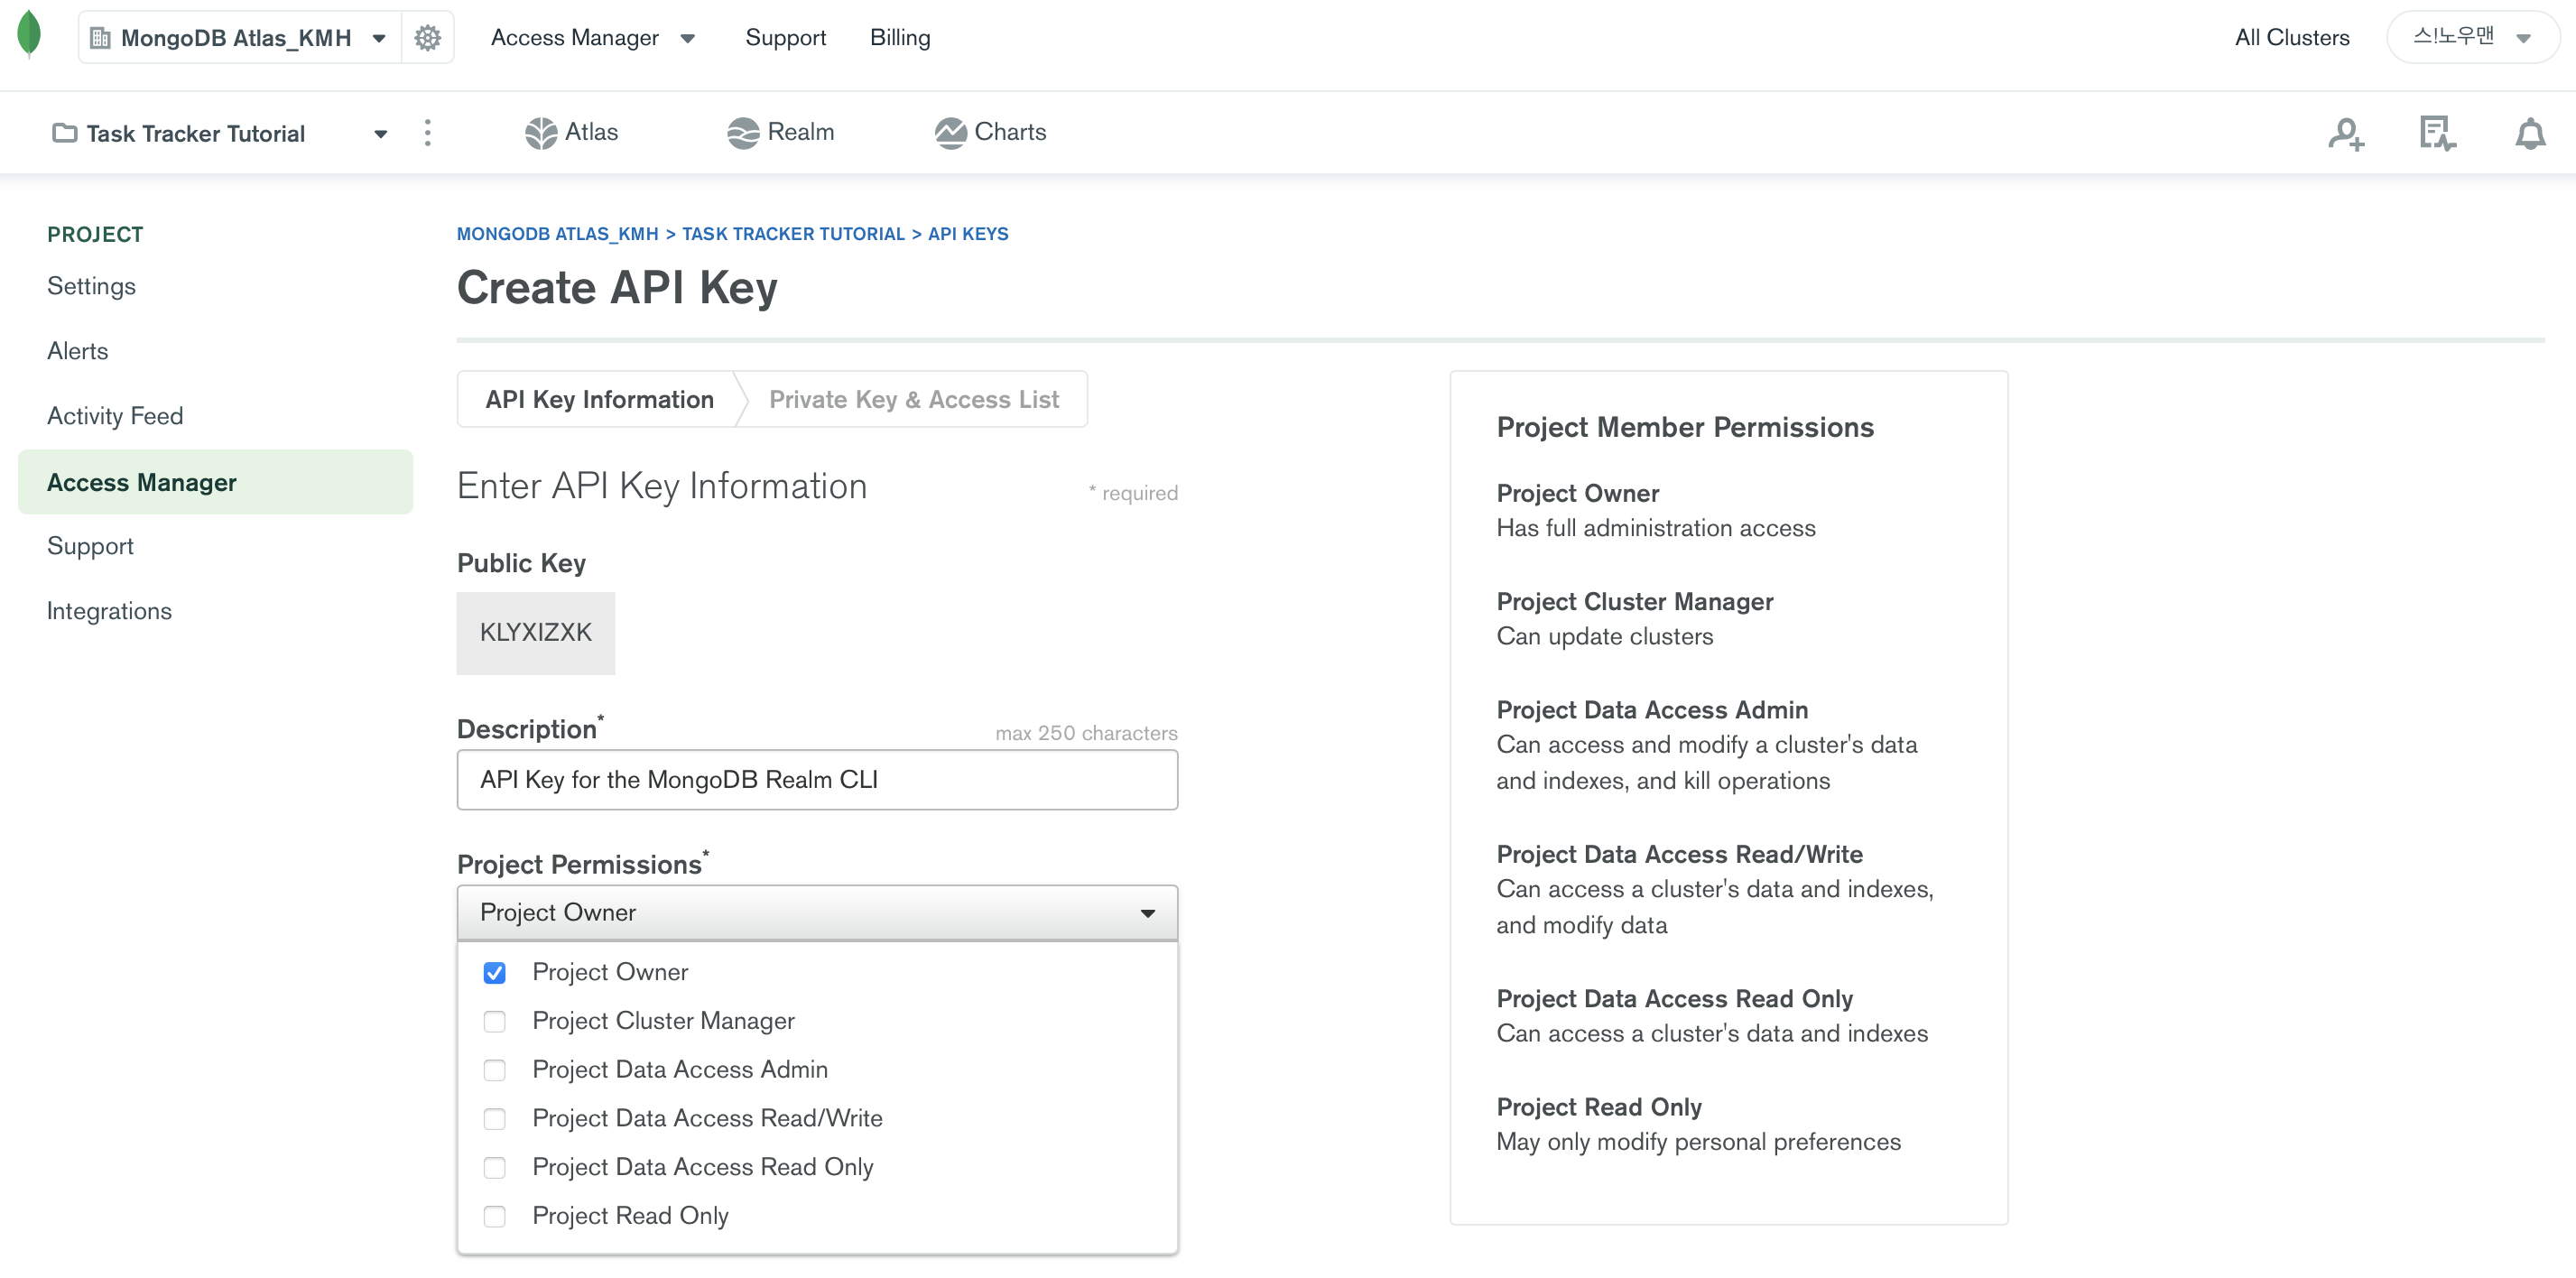Image resolution: width=2576 pixels, height=1278 pixels.
Task: Open the Access Manager top menu
Action: point(592,38)
